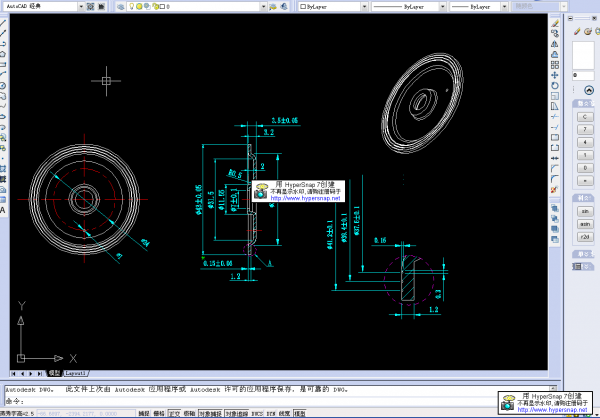Viewport: 600px width, 418px height.
Task: Select the Break tool
Action: (x=555, y=147)
